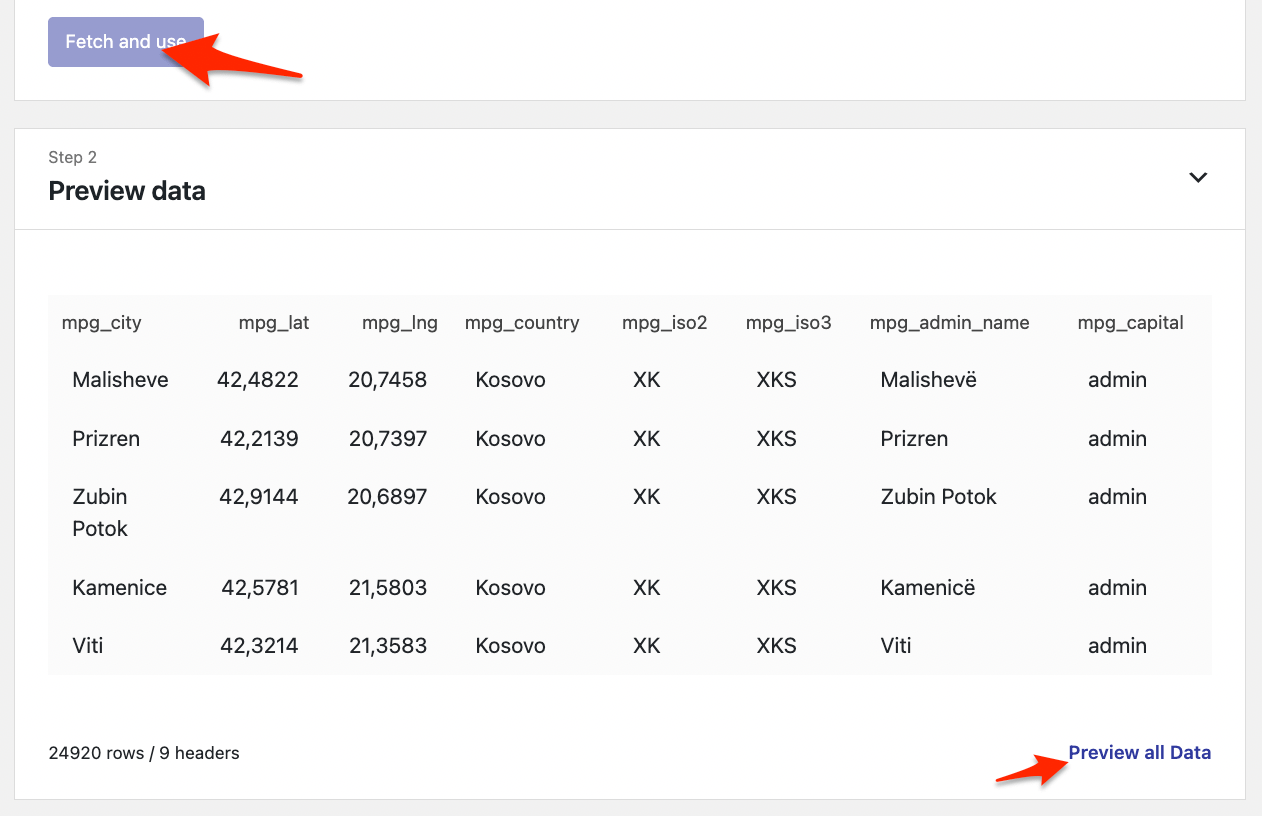Click the mpg_country column header
The width and height of the screenshot is (1262, 816).
pos(522,323)
